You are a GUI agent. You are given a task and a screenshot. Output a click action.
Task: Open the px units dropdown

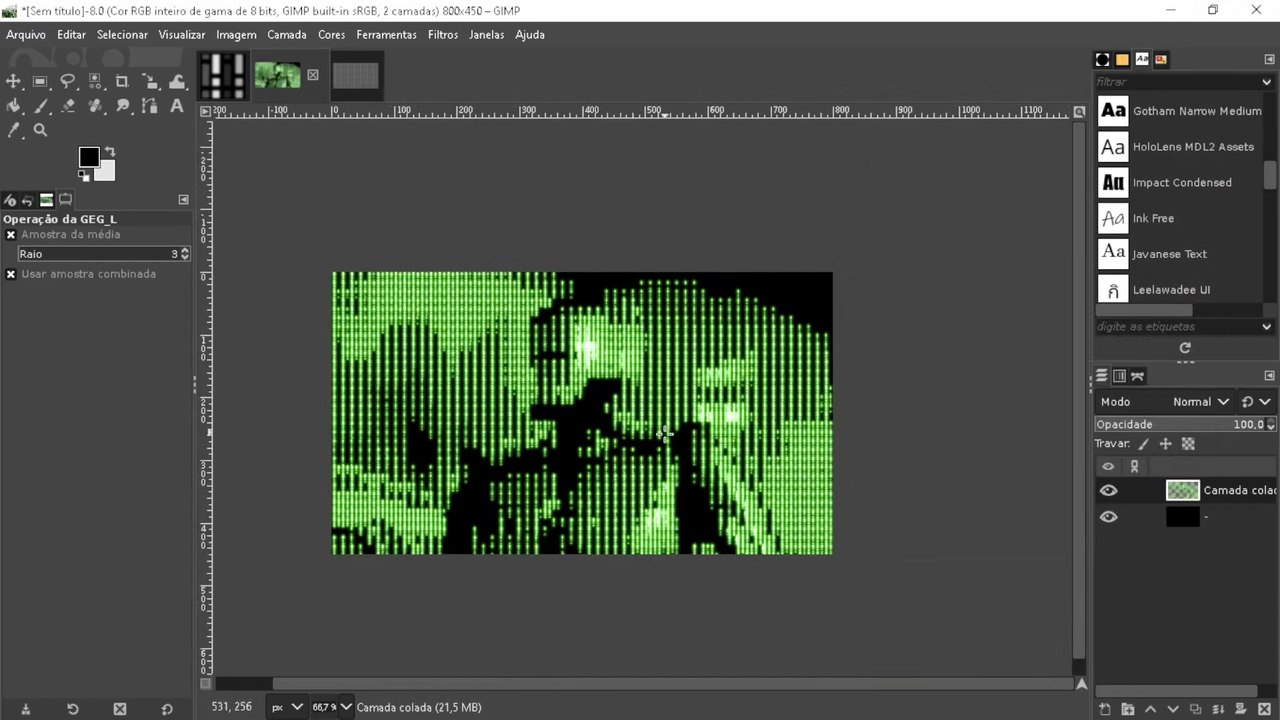coord(286,707)
